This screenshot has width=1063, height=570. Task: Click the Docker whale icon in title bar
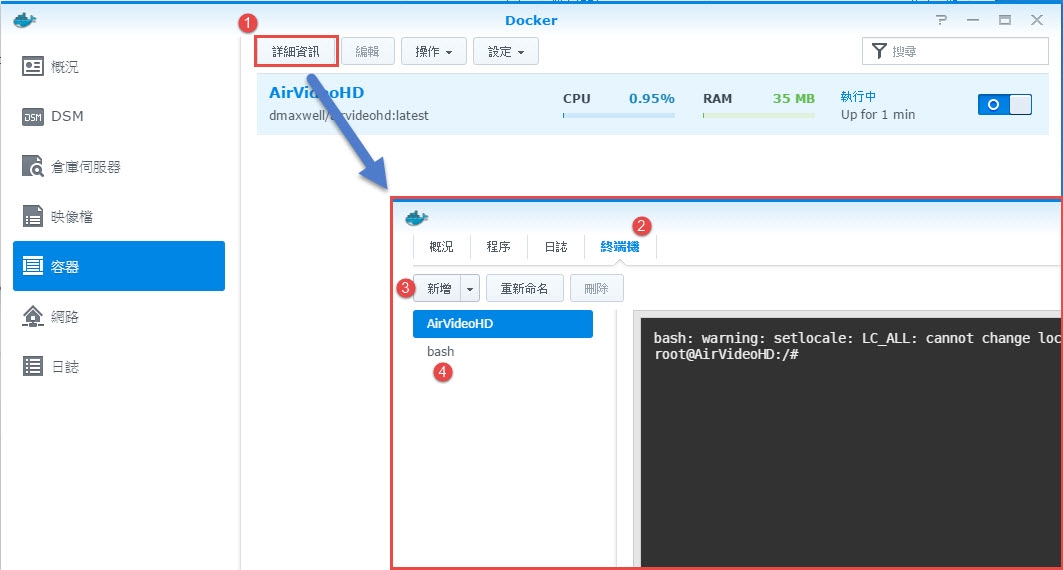pos(24,20)
